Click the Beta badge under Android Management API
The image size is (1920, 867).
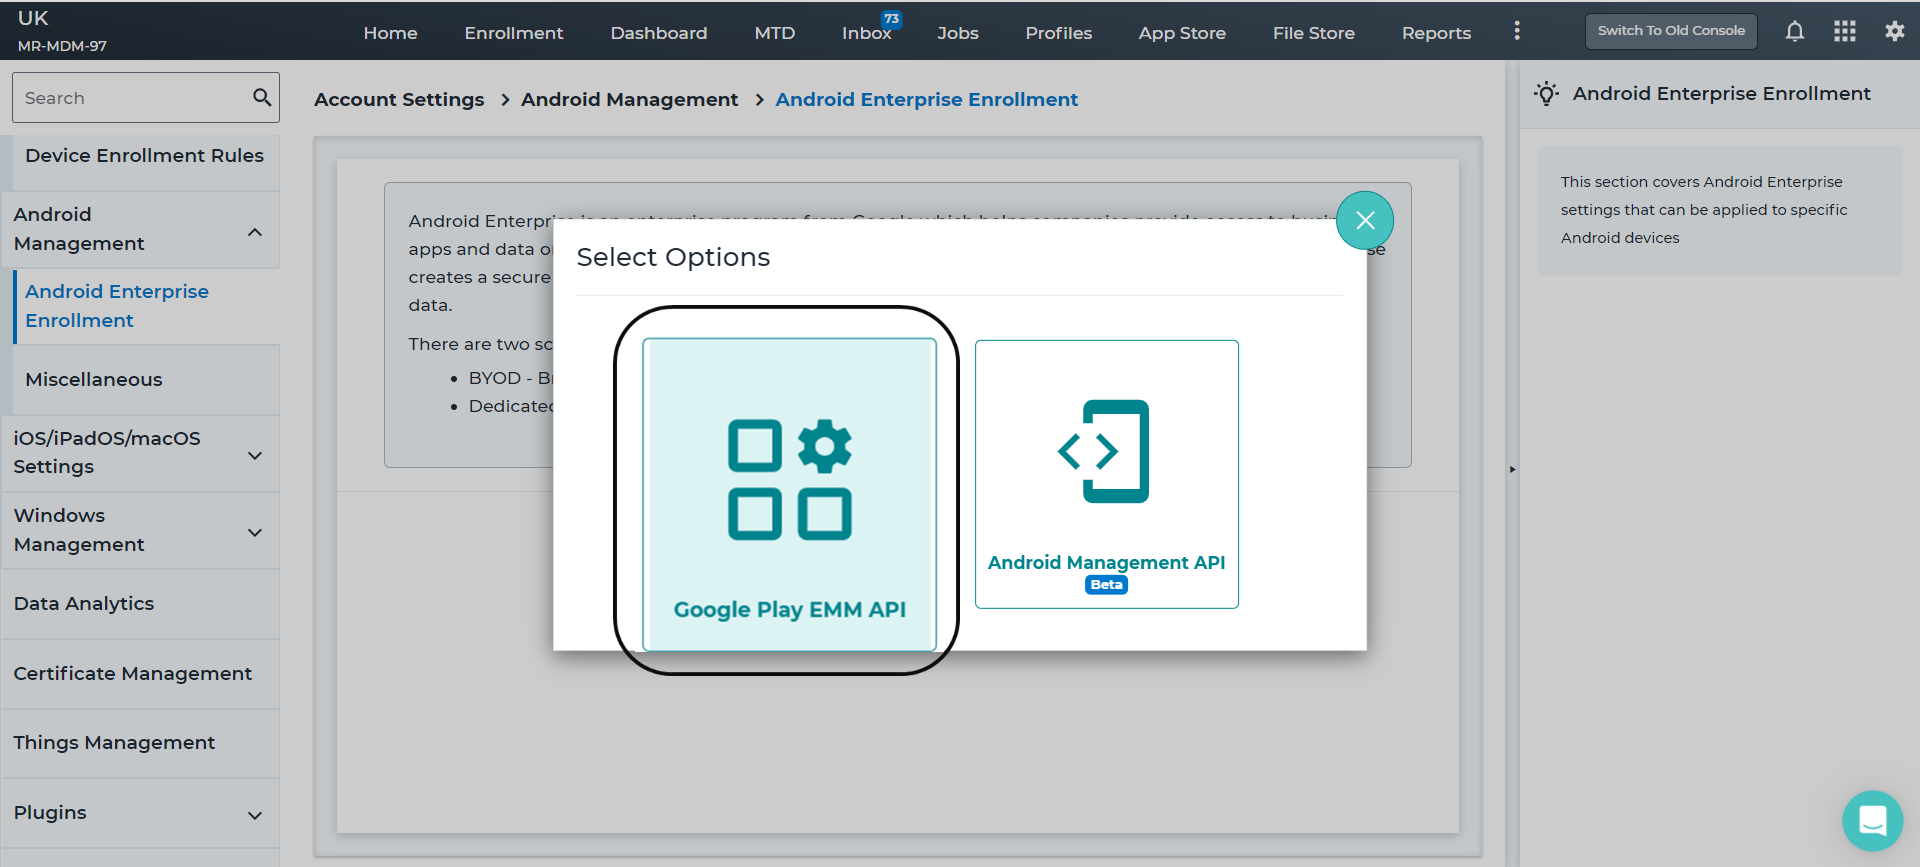click(x=1106, y=585)
